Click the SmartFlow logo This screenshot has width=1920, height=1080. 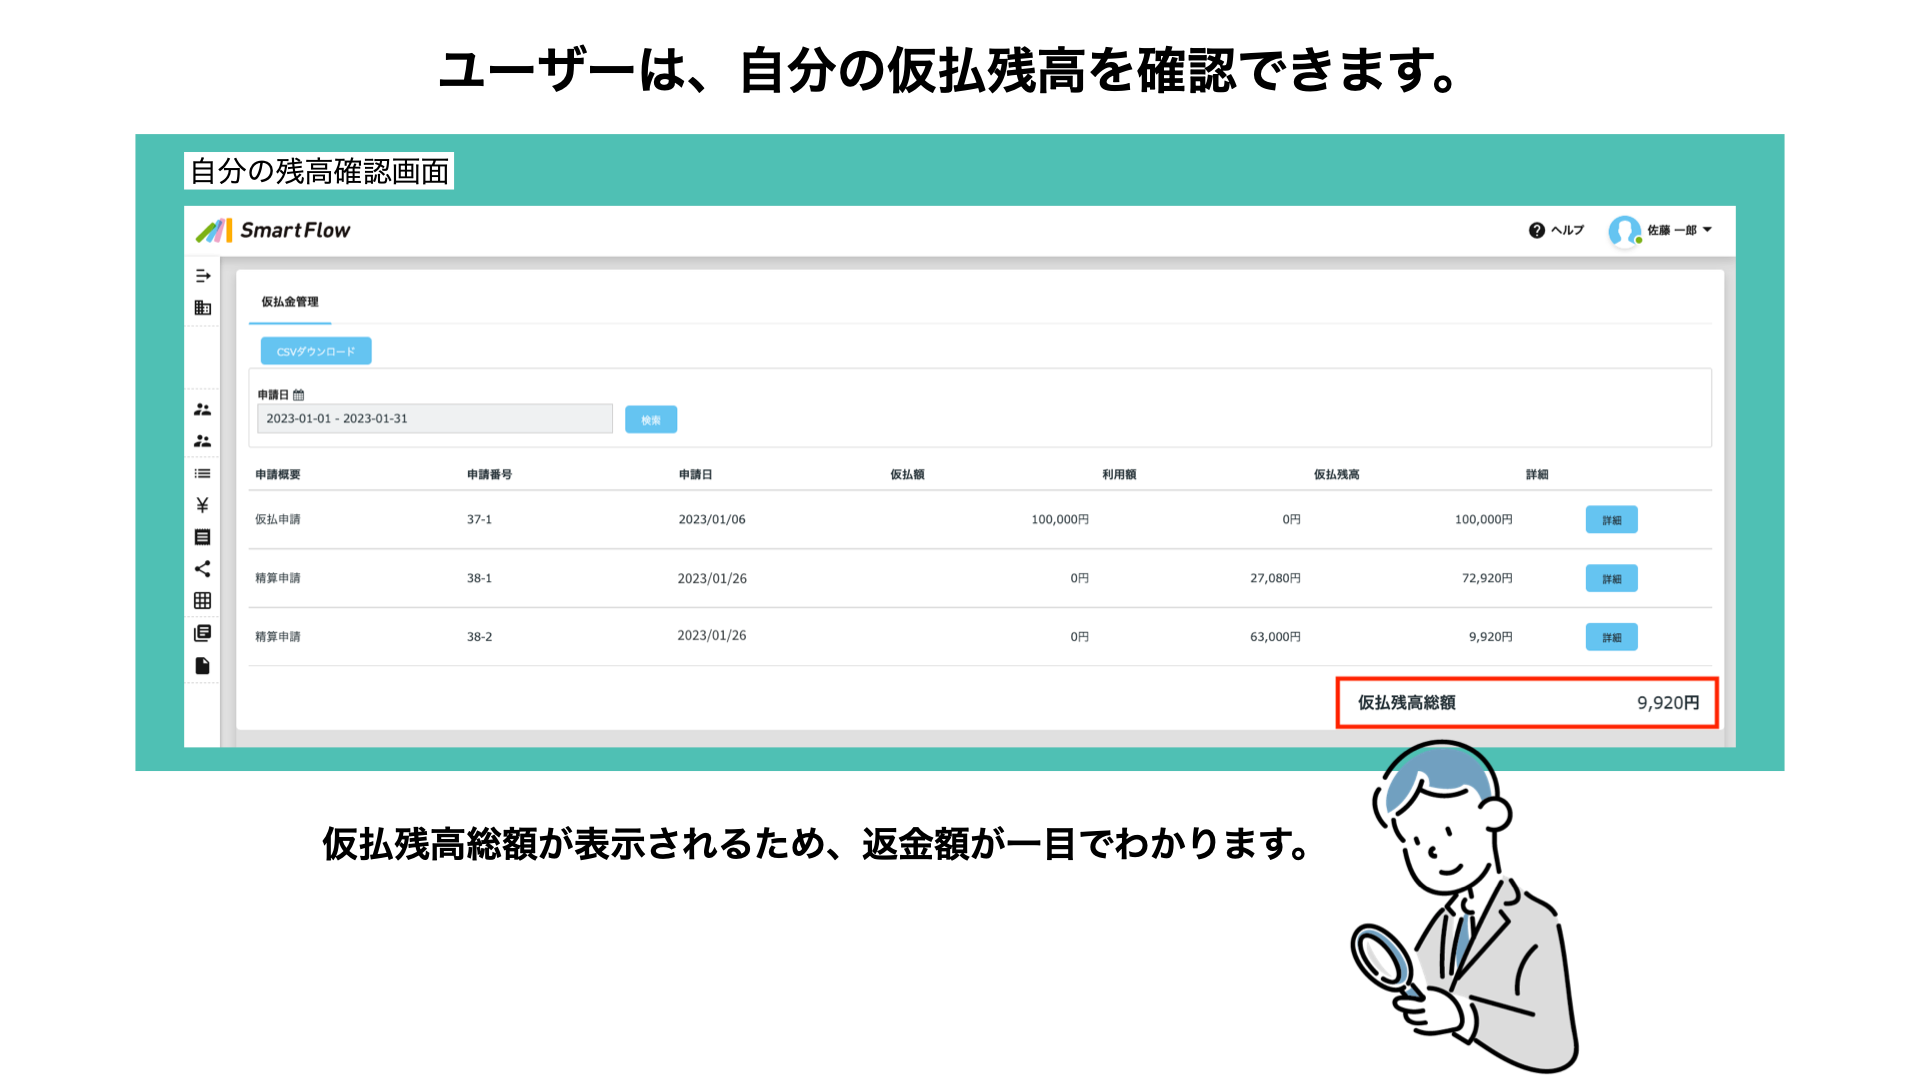pos(274,231)
